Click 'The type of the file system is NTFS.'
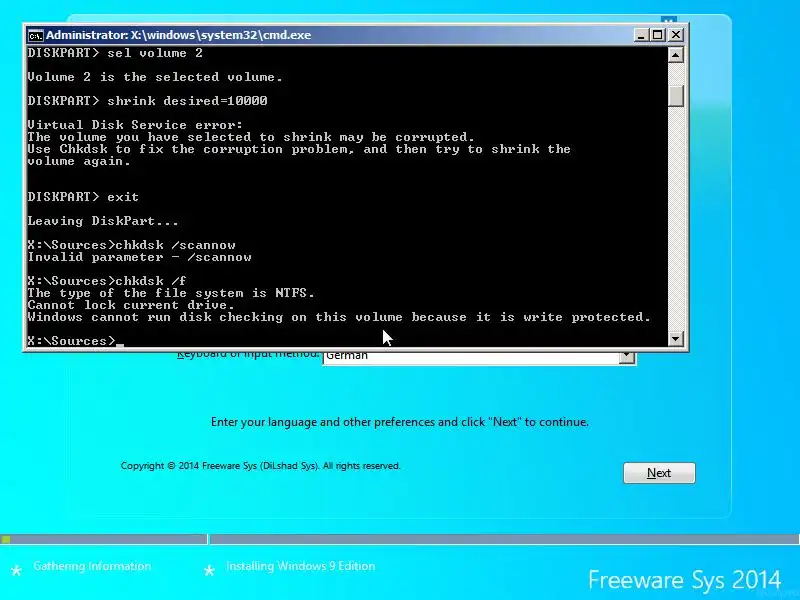The image size is (800, 600). pyautogui.click(x=171, y=293)
